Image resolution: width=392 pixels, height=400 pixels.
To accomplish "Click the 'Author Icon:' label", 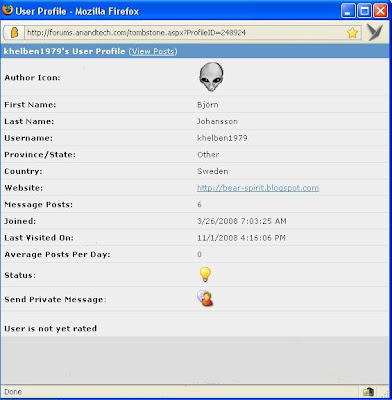I will tap(32, 78).
